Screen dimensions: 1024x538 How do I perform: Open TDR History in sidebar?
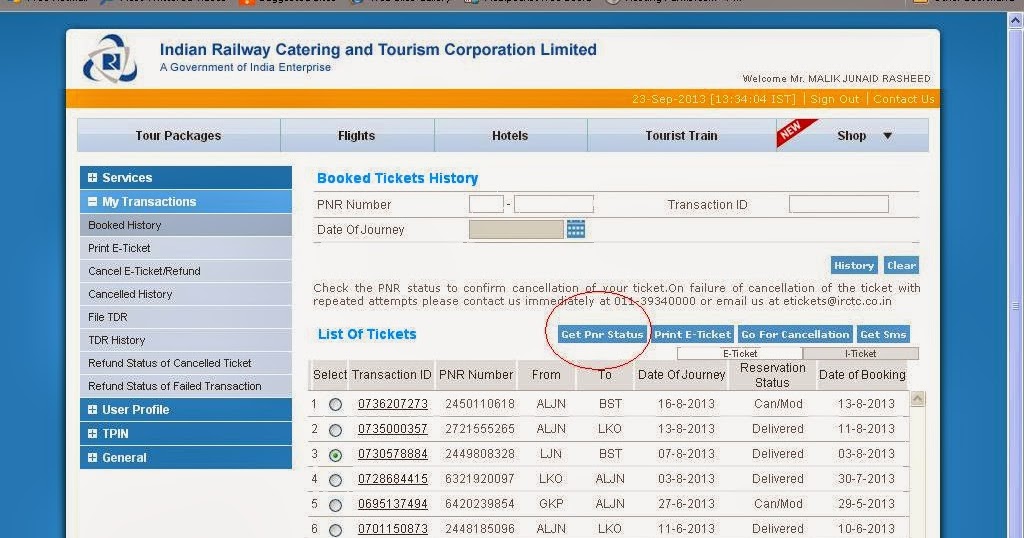pos(185,340)
